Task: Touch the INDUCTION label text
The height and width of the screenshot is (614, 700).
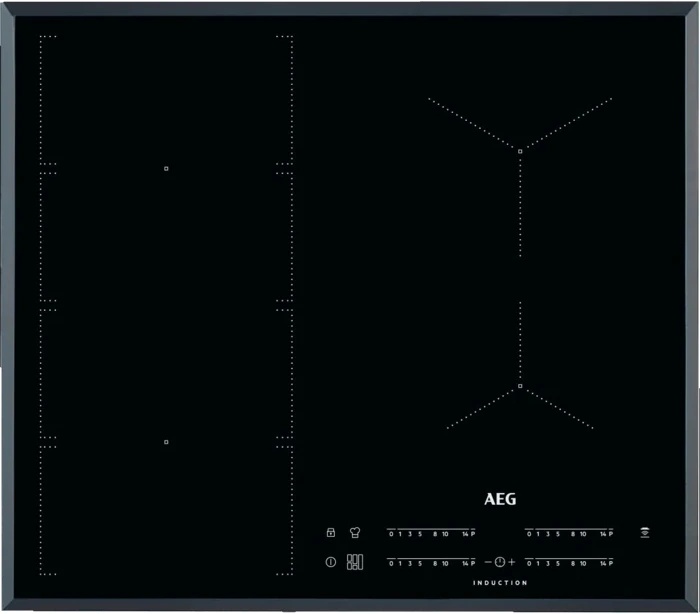Action: 500,583
